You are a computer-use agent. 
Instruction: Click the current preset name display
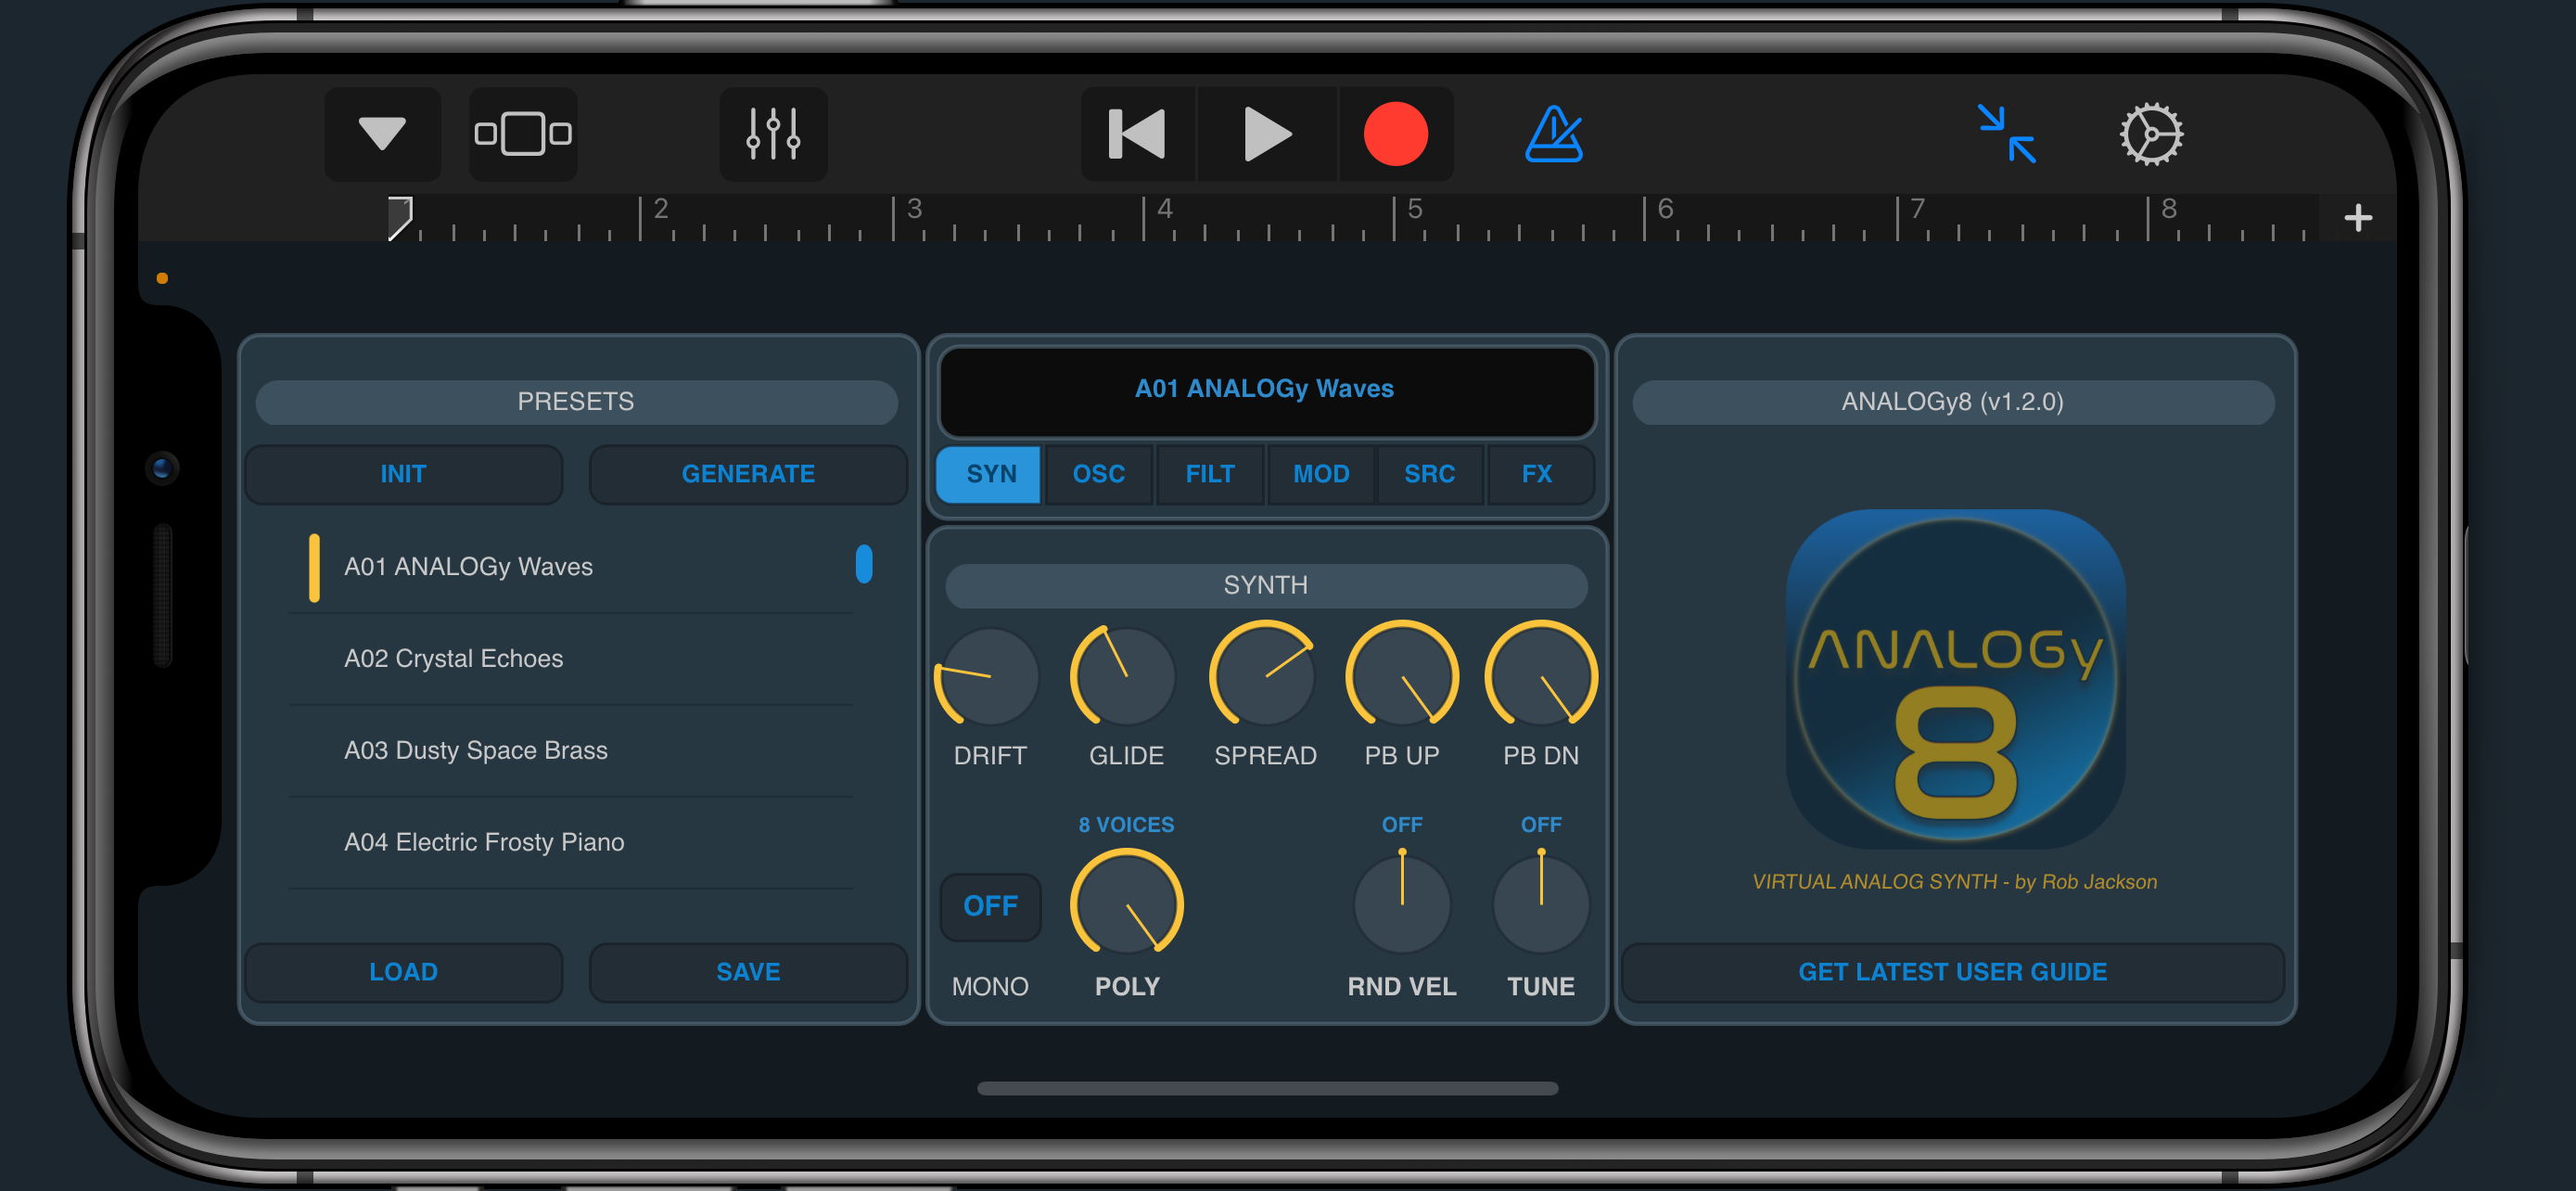pyautogui.click(x=1266, y=390)
